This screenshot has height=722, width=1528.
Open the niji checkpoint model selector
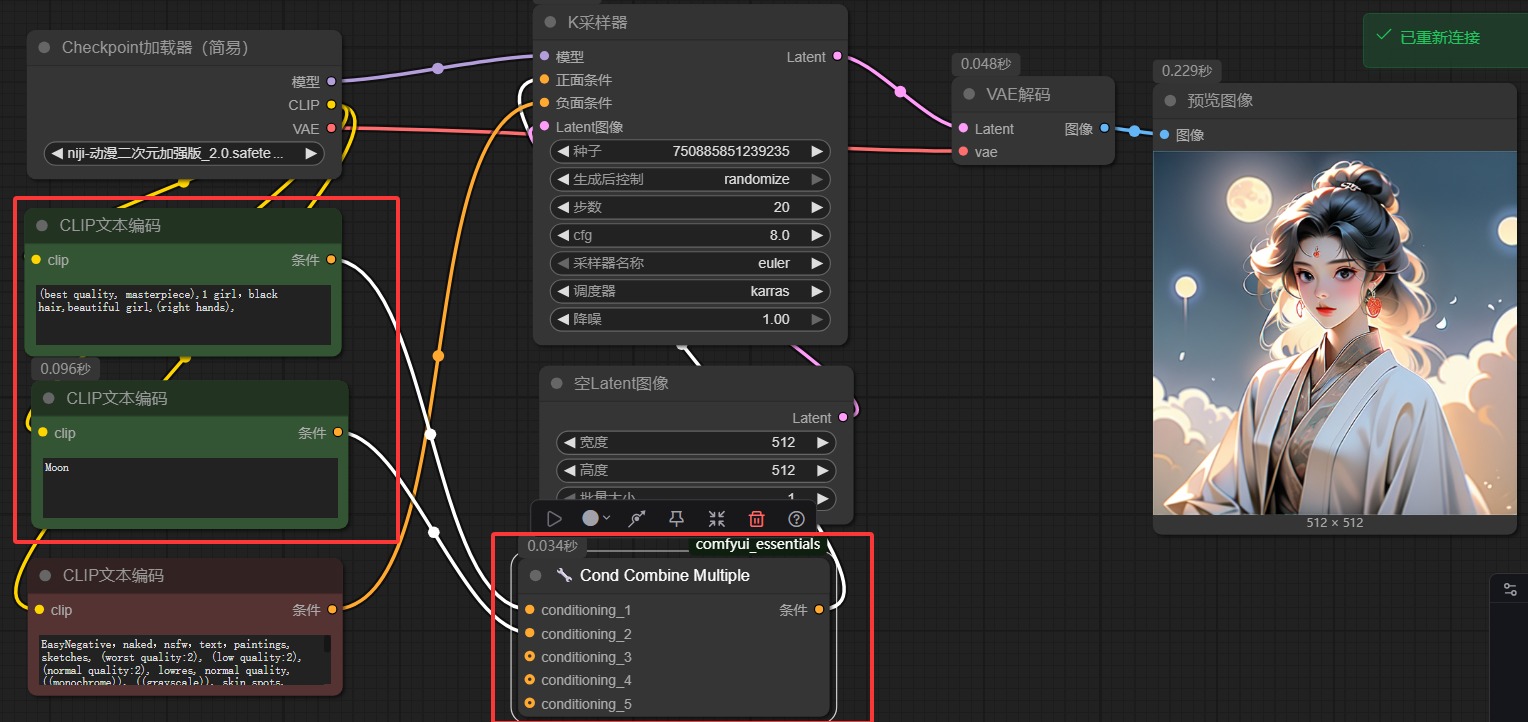[184, 153]
